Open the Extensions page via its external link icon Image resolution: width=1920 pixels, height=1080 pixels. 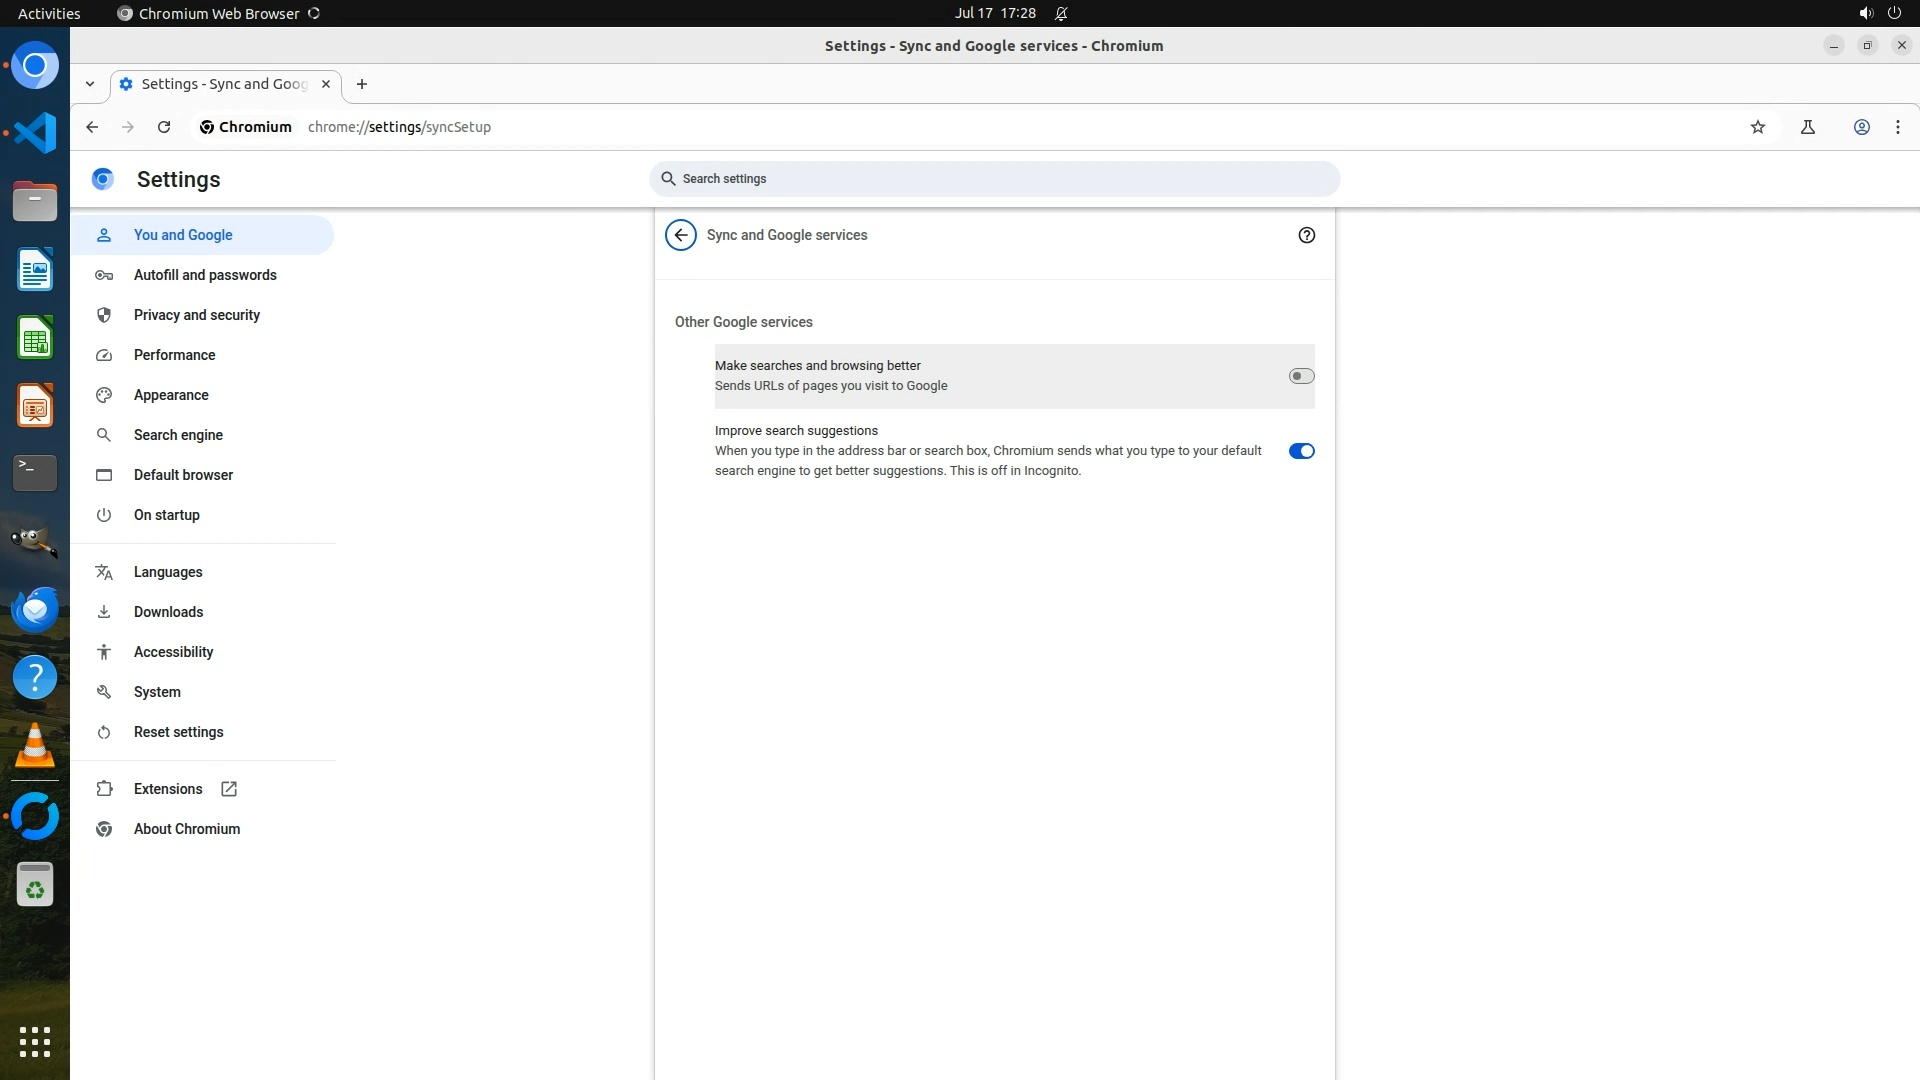[x=229, y=789]
